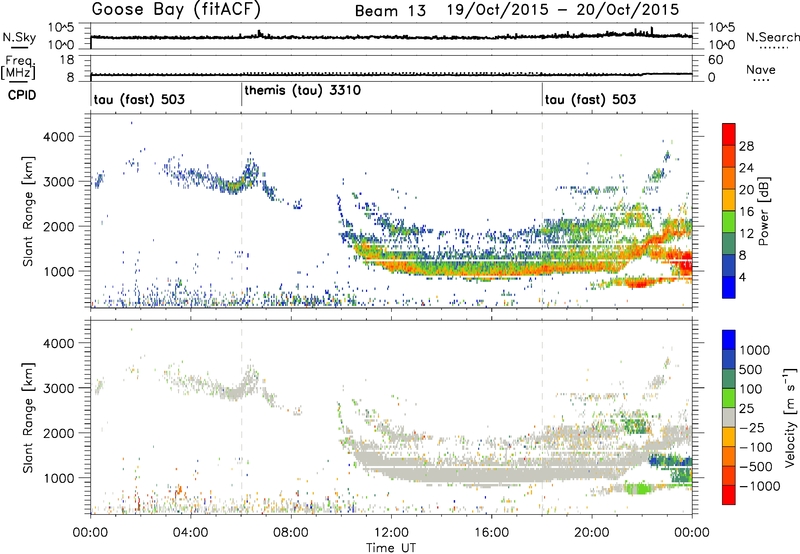Click the "1000" tick label in the velocity panel
The height and width of the screenshot is (554, 800).
coord(58,478)
